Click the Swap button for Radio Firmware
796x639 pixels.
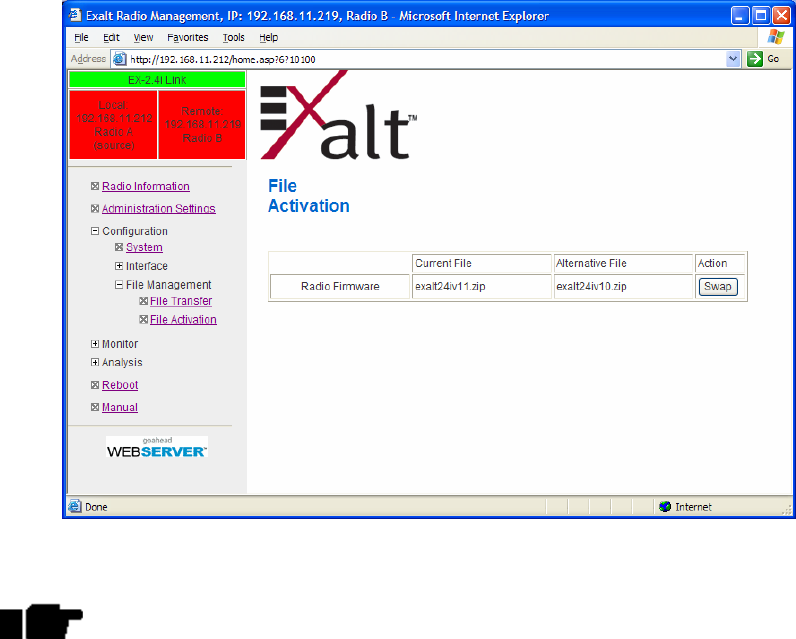718,287
